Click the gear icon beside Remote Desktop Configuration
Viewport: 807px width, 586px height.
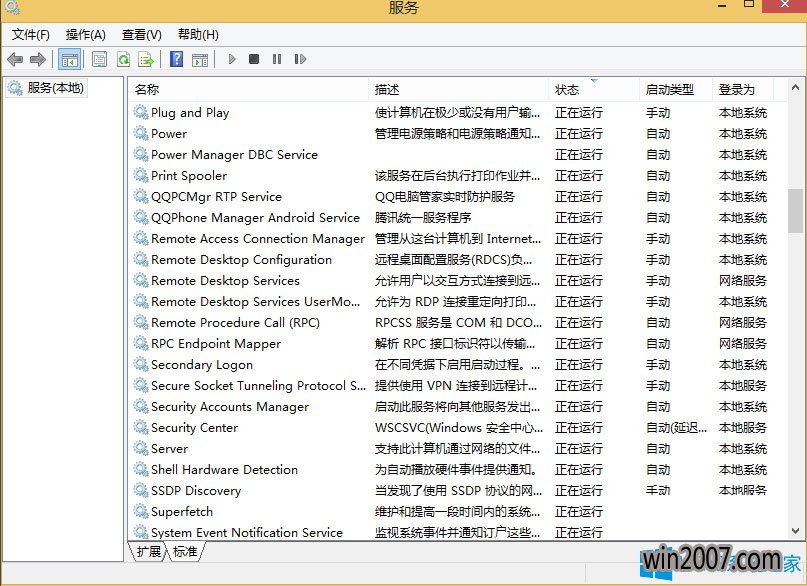click(141, 259)
